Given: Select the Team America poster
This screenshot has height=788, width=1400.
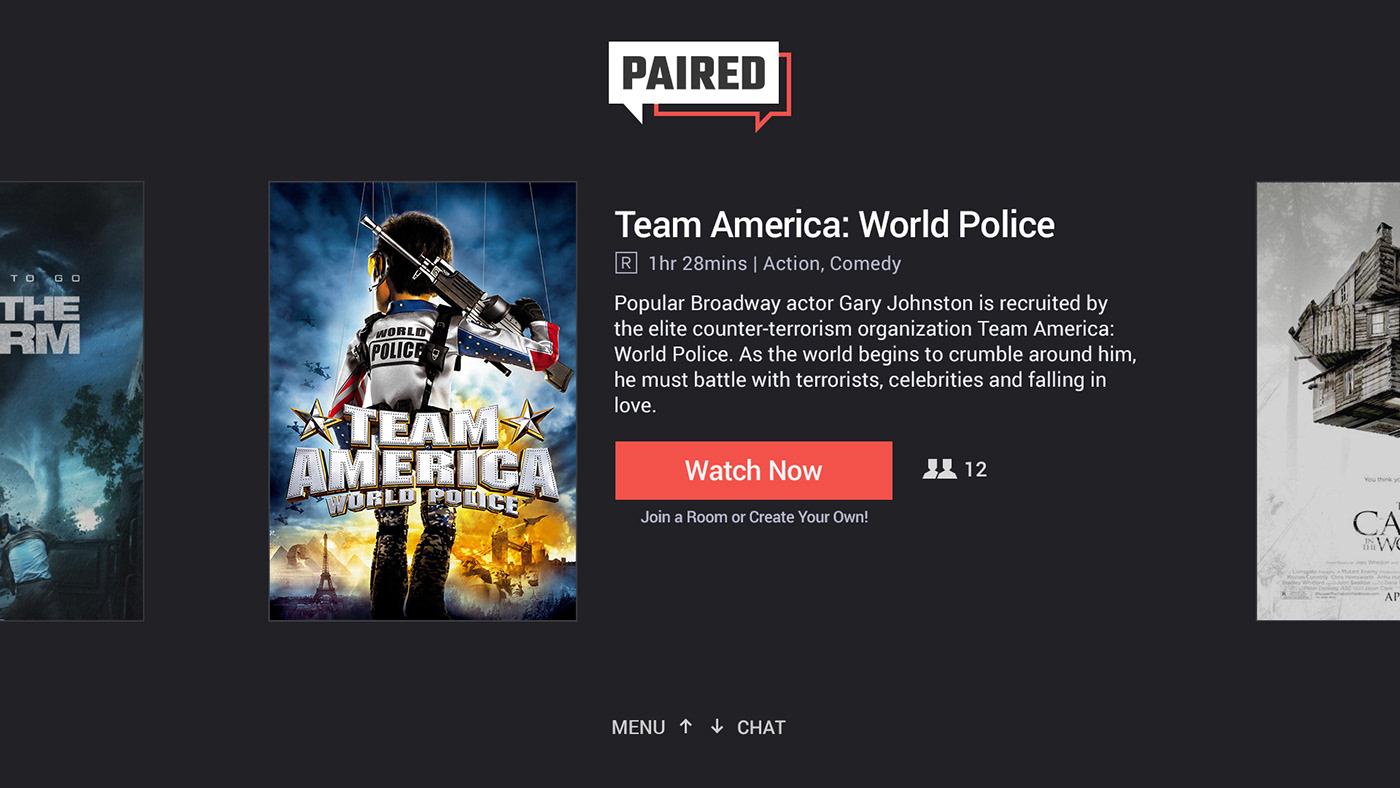Looking at the screenshot, I should pyautogui.click(x=423, y=401).
